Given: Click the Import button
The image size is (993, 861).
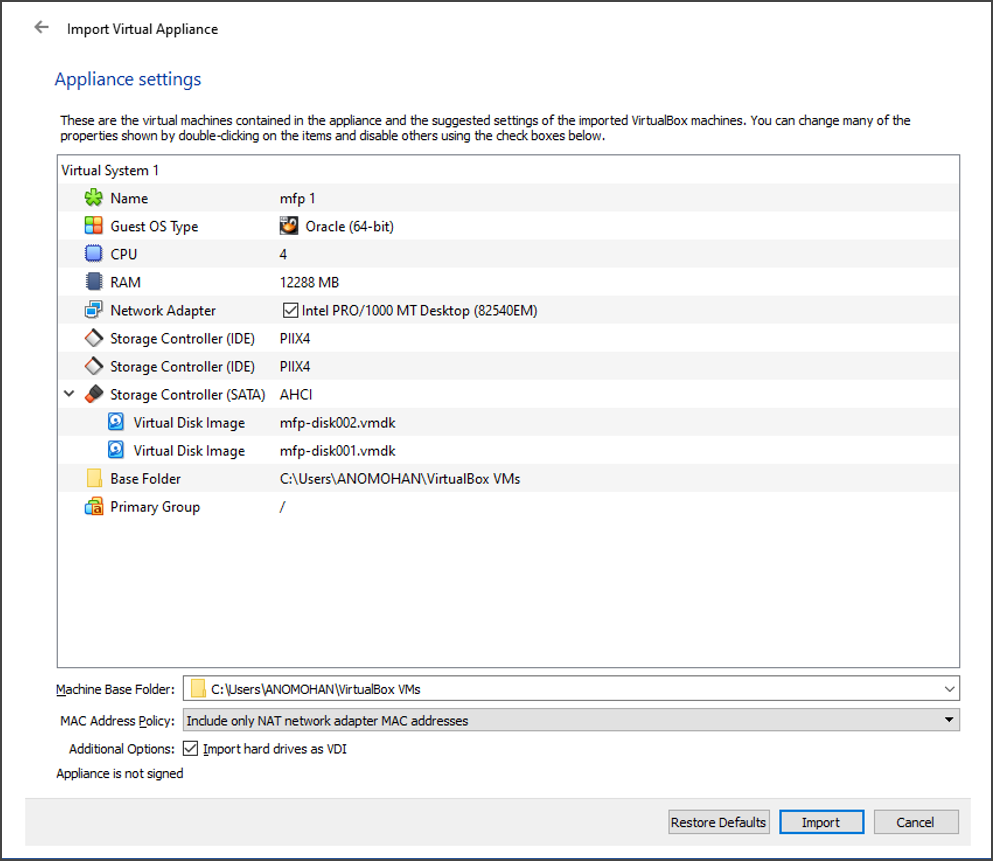Looking at the screenshot, I should [x=821, y=821].
